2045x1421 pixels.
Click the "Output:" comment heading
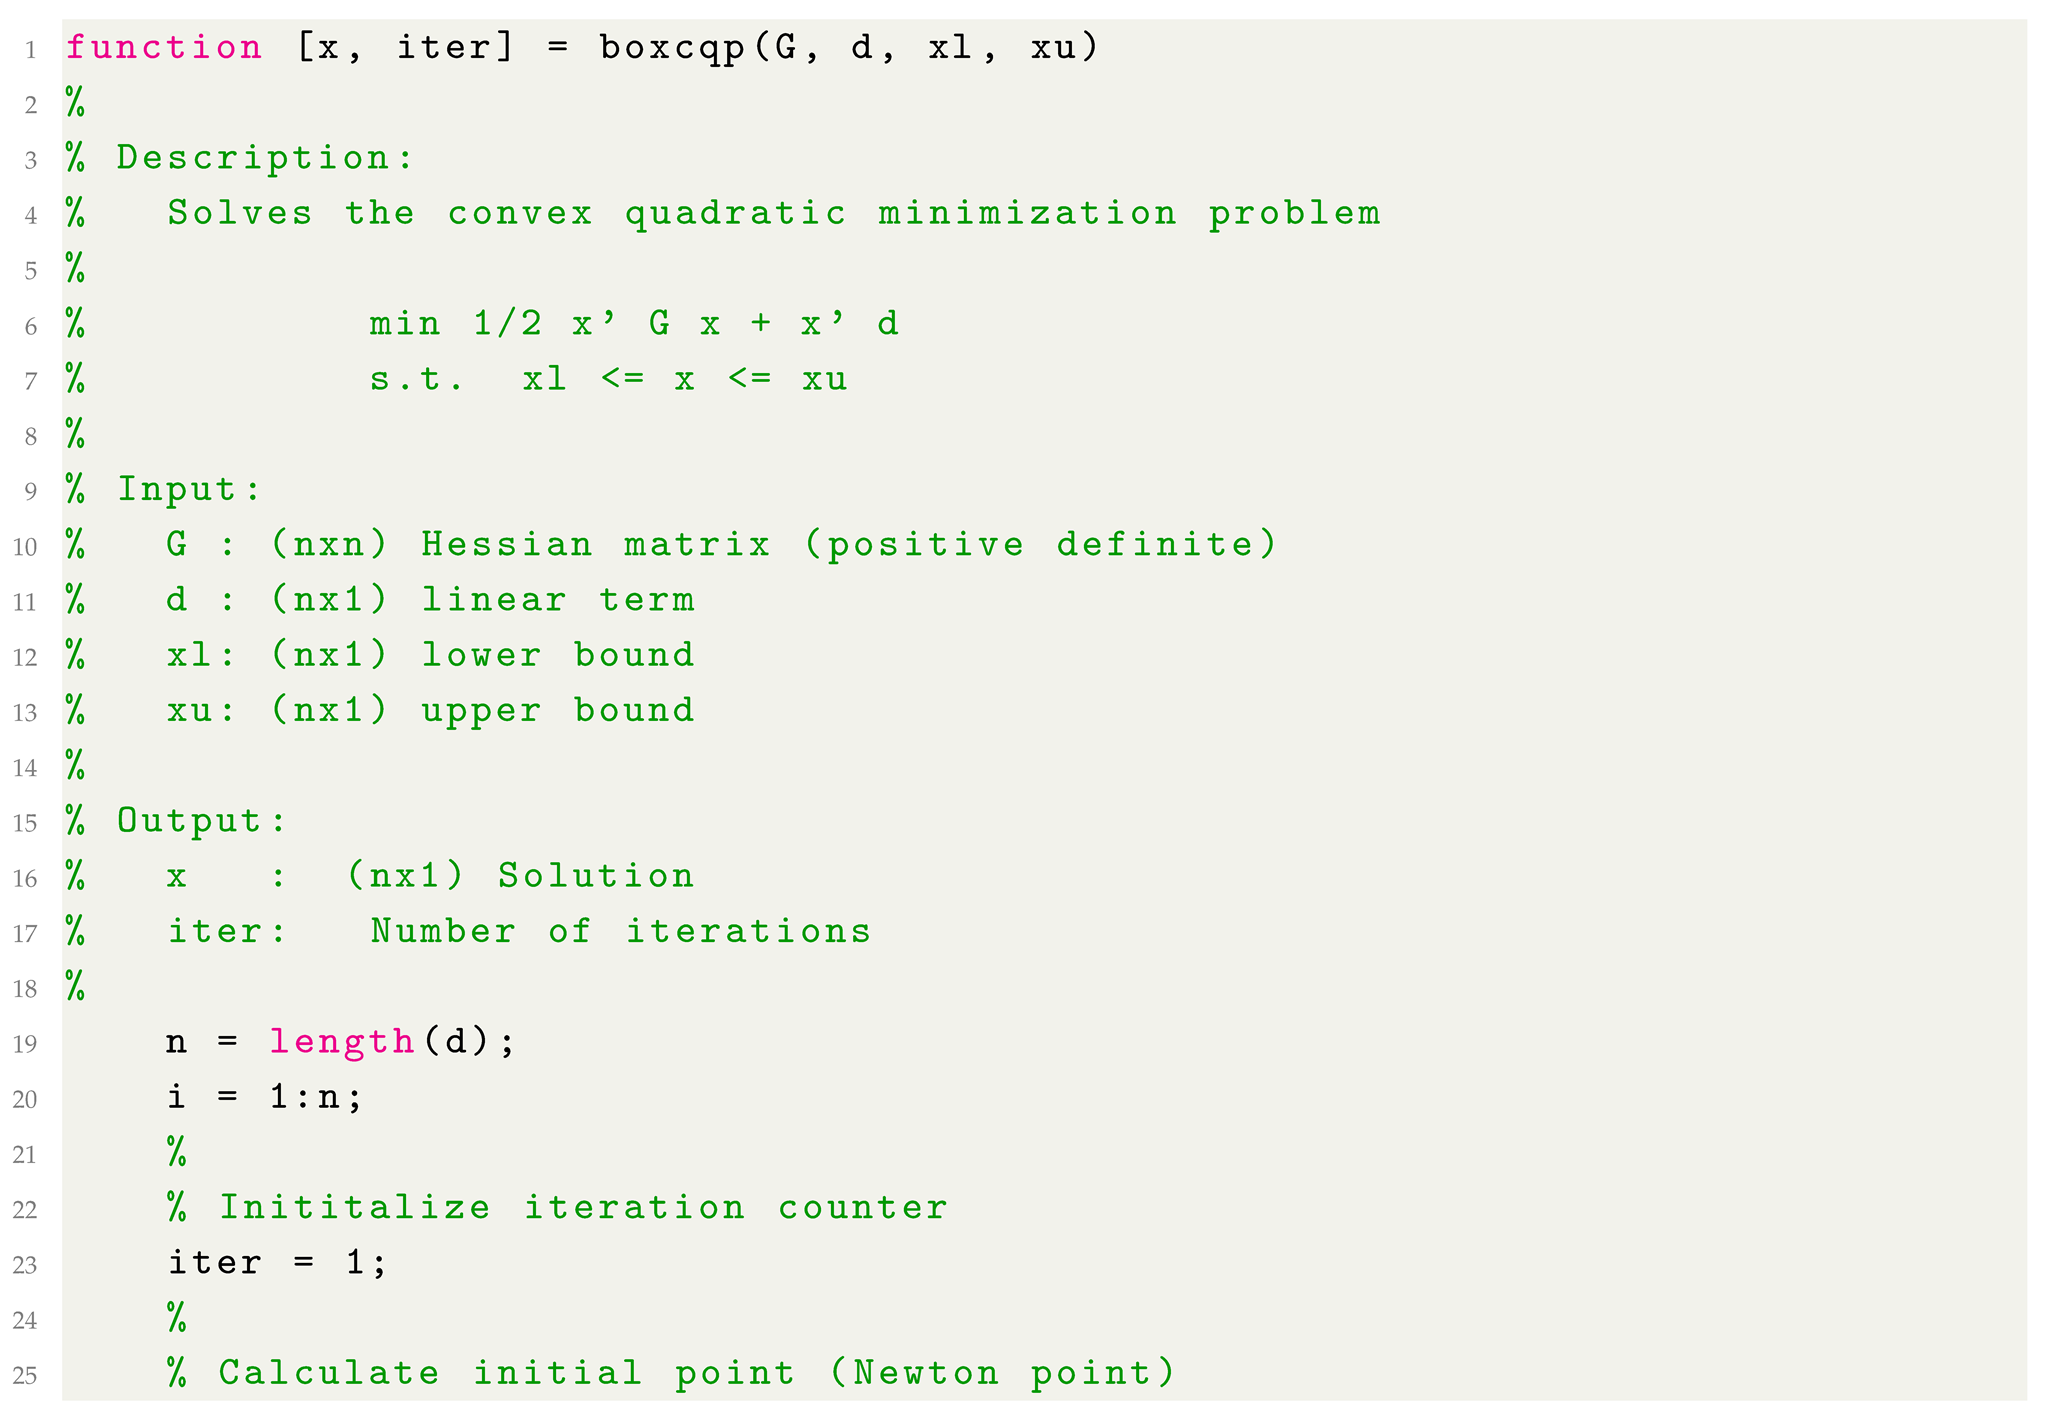(x=202, y=821)
